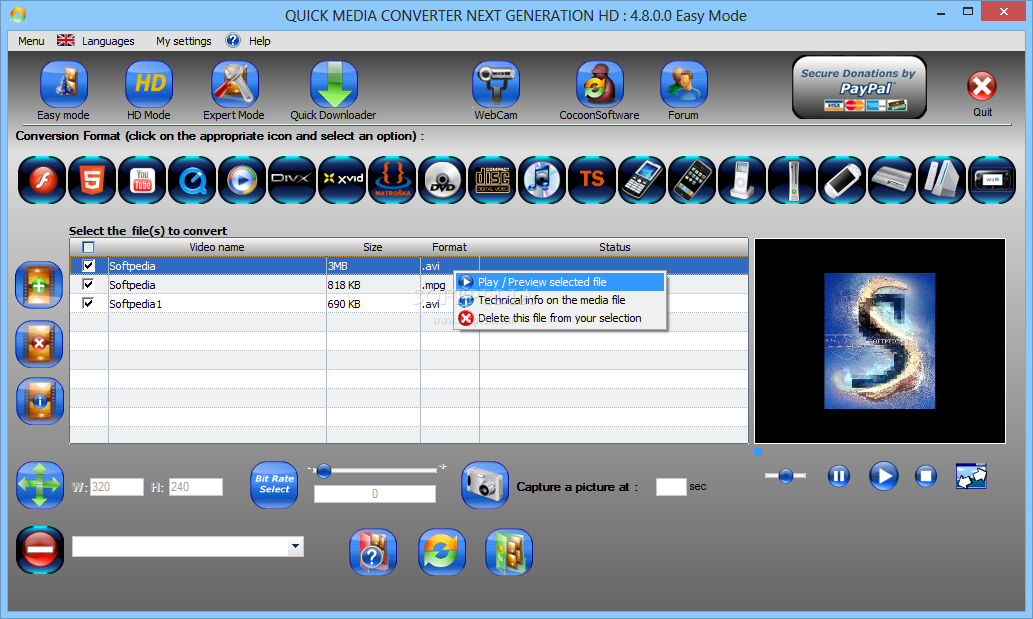
Task: Select the Flash conversion format
Action: click(42, 180)
